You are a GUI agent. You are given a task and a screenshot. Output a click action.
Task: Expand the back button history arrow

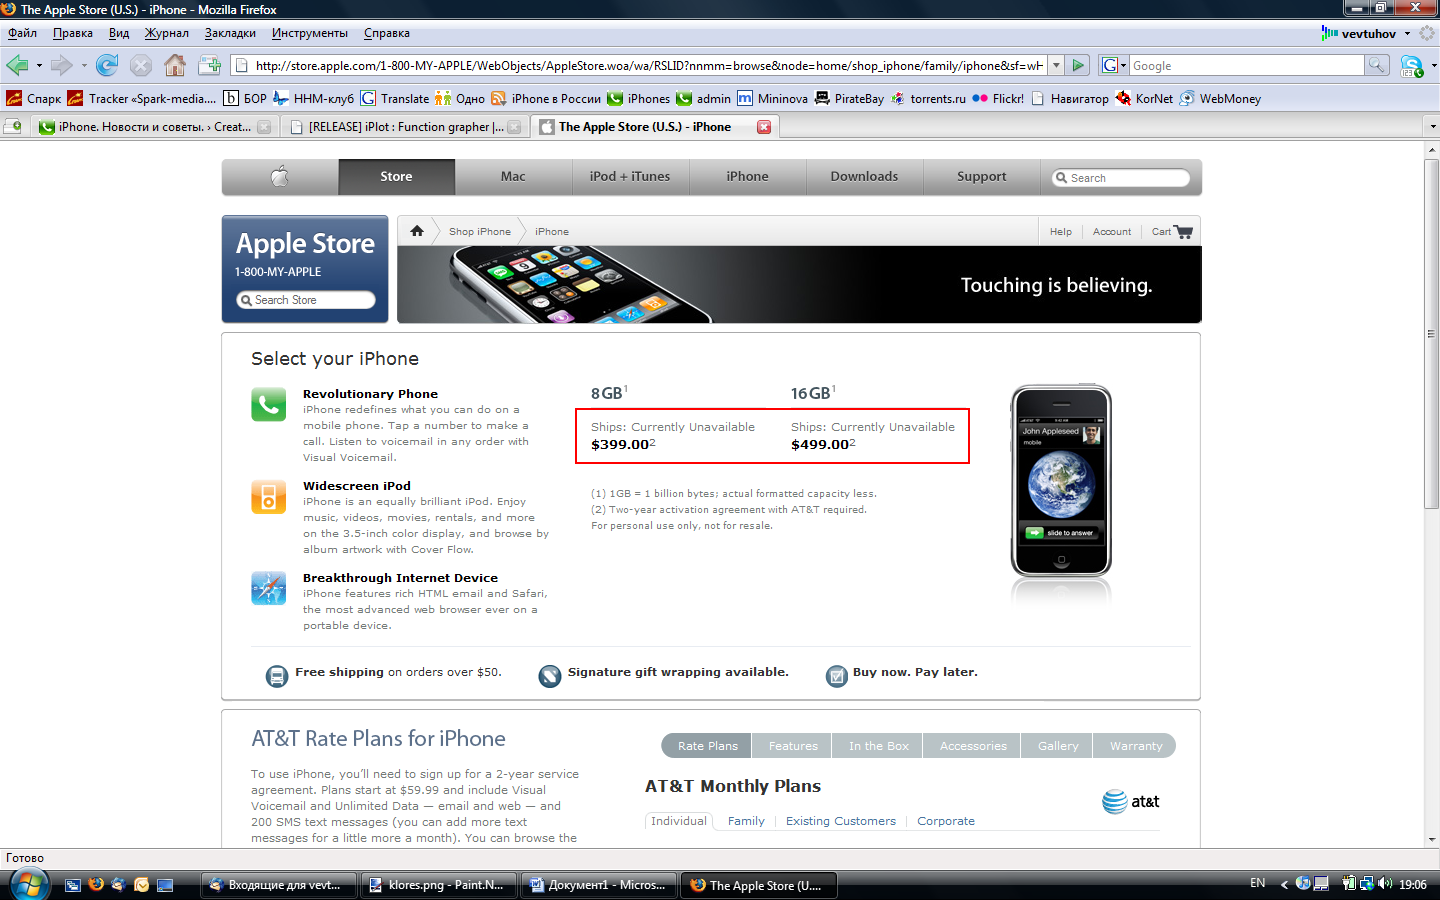39,66
